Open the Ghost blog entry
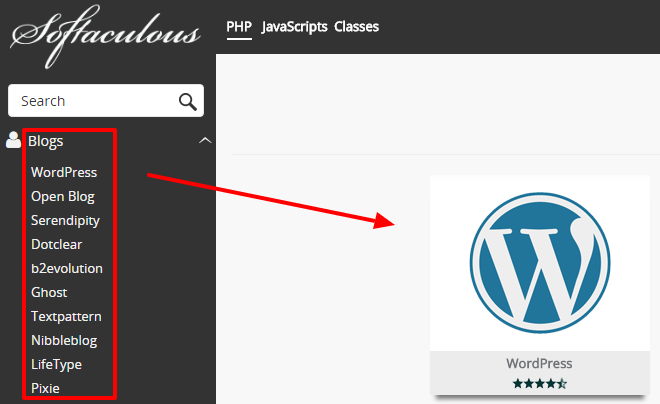The image size is (660, 404). tap(49, 292)
